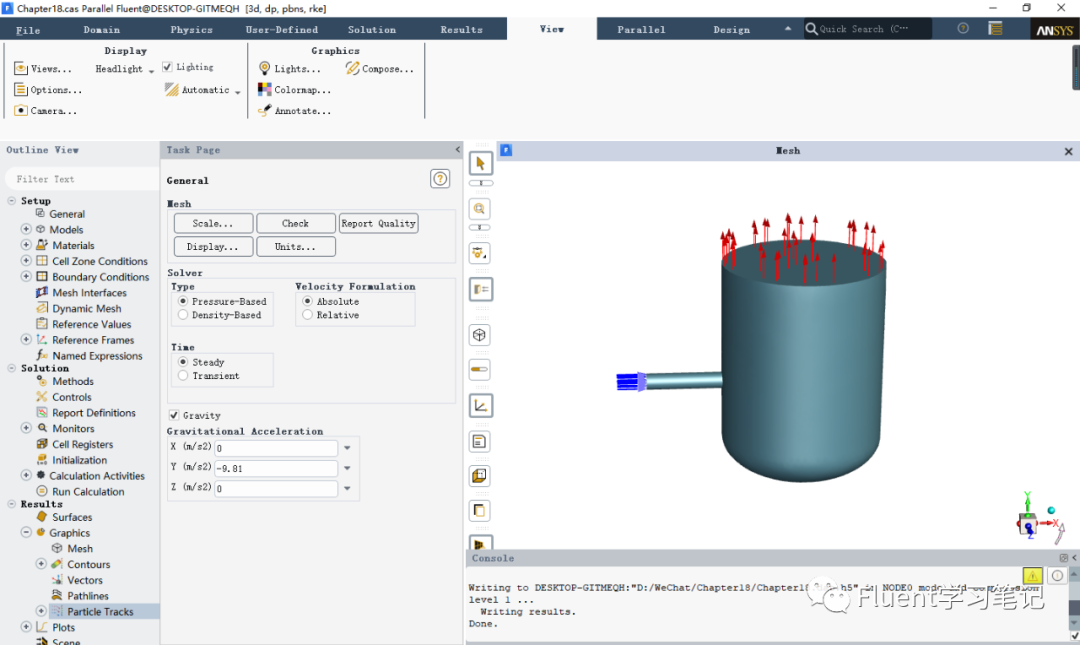Click the Filter Text outline field
Viewport: 1080px width, 645px height.
(81, 178)
